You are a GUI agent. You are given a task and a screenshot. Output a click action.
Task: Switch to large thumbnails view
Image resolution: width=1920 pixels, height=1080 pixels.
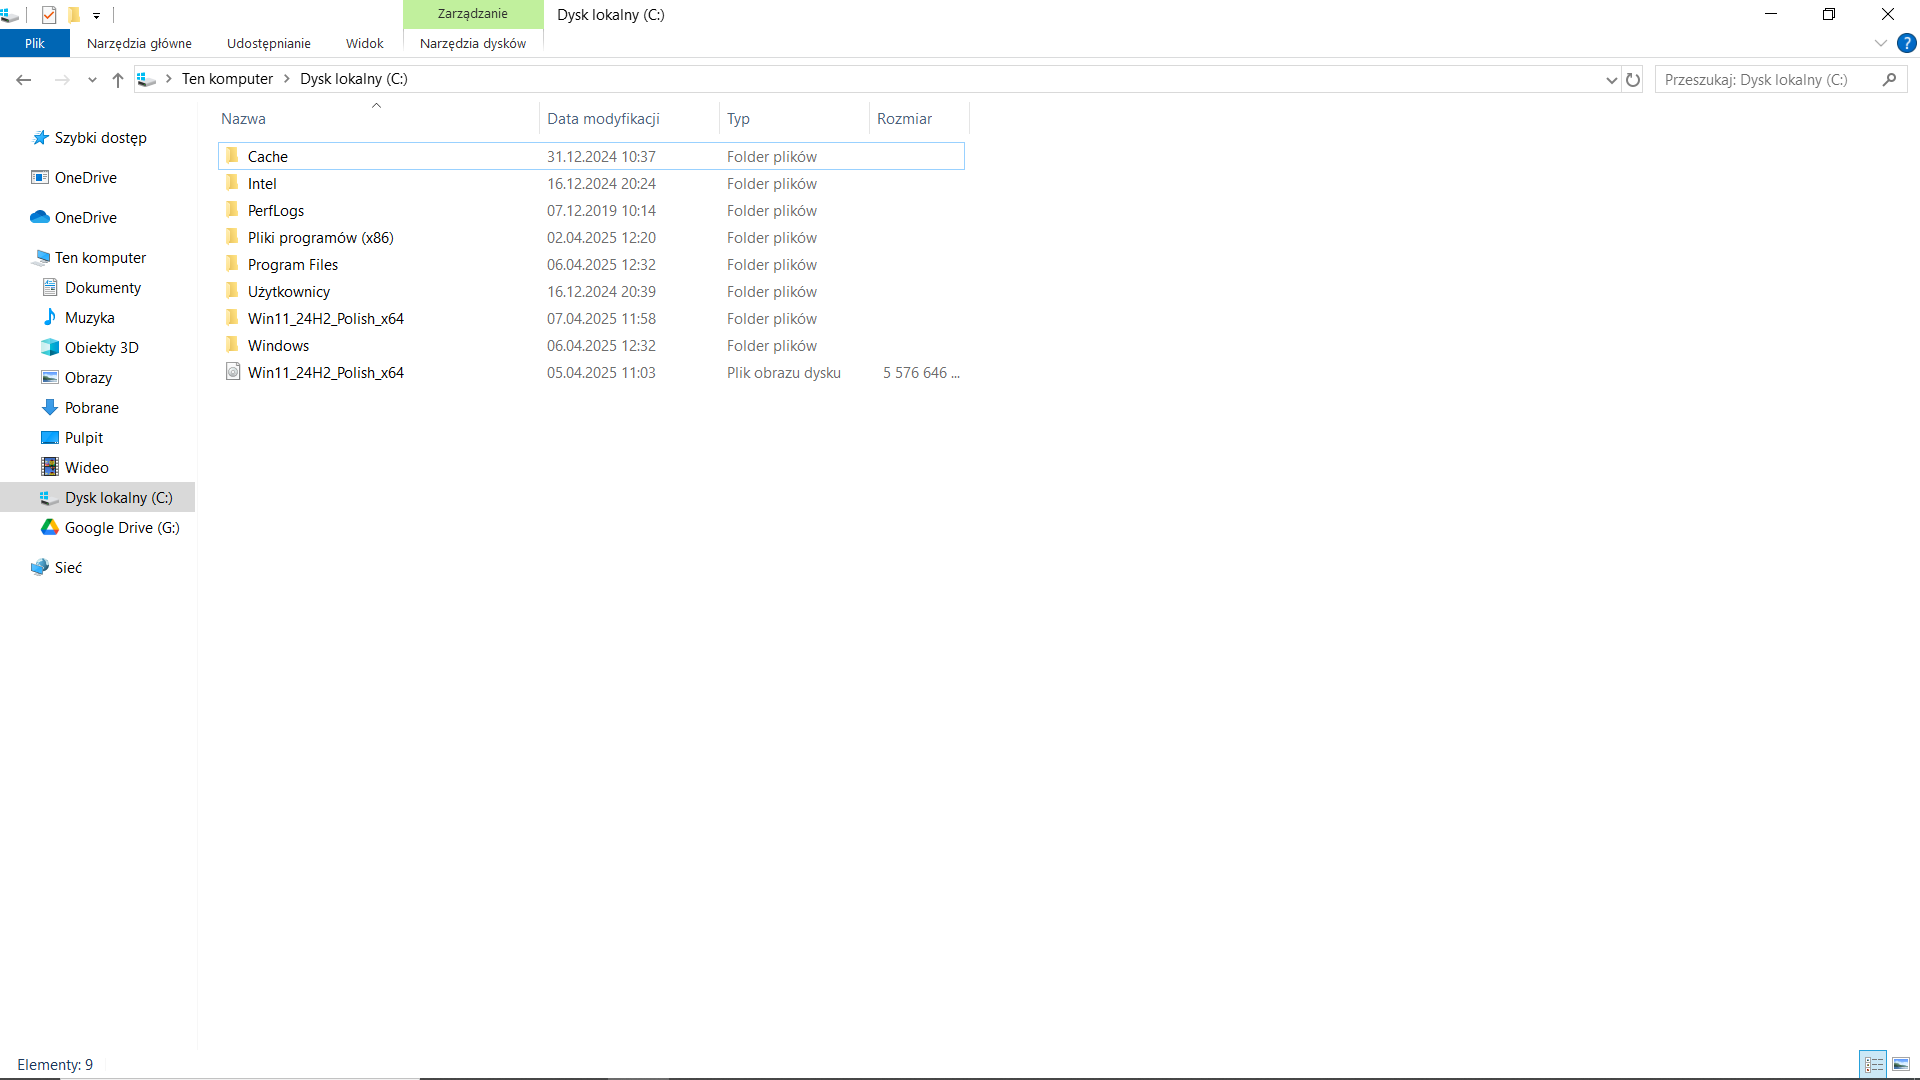pos(1901,1064)
